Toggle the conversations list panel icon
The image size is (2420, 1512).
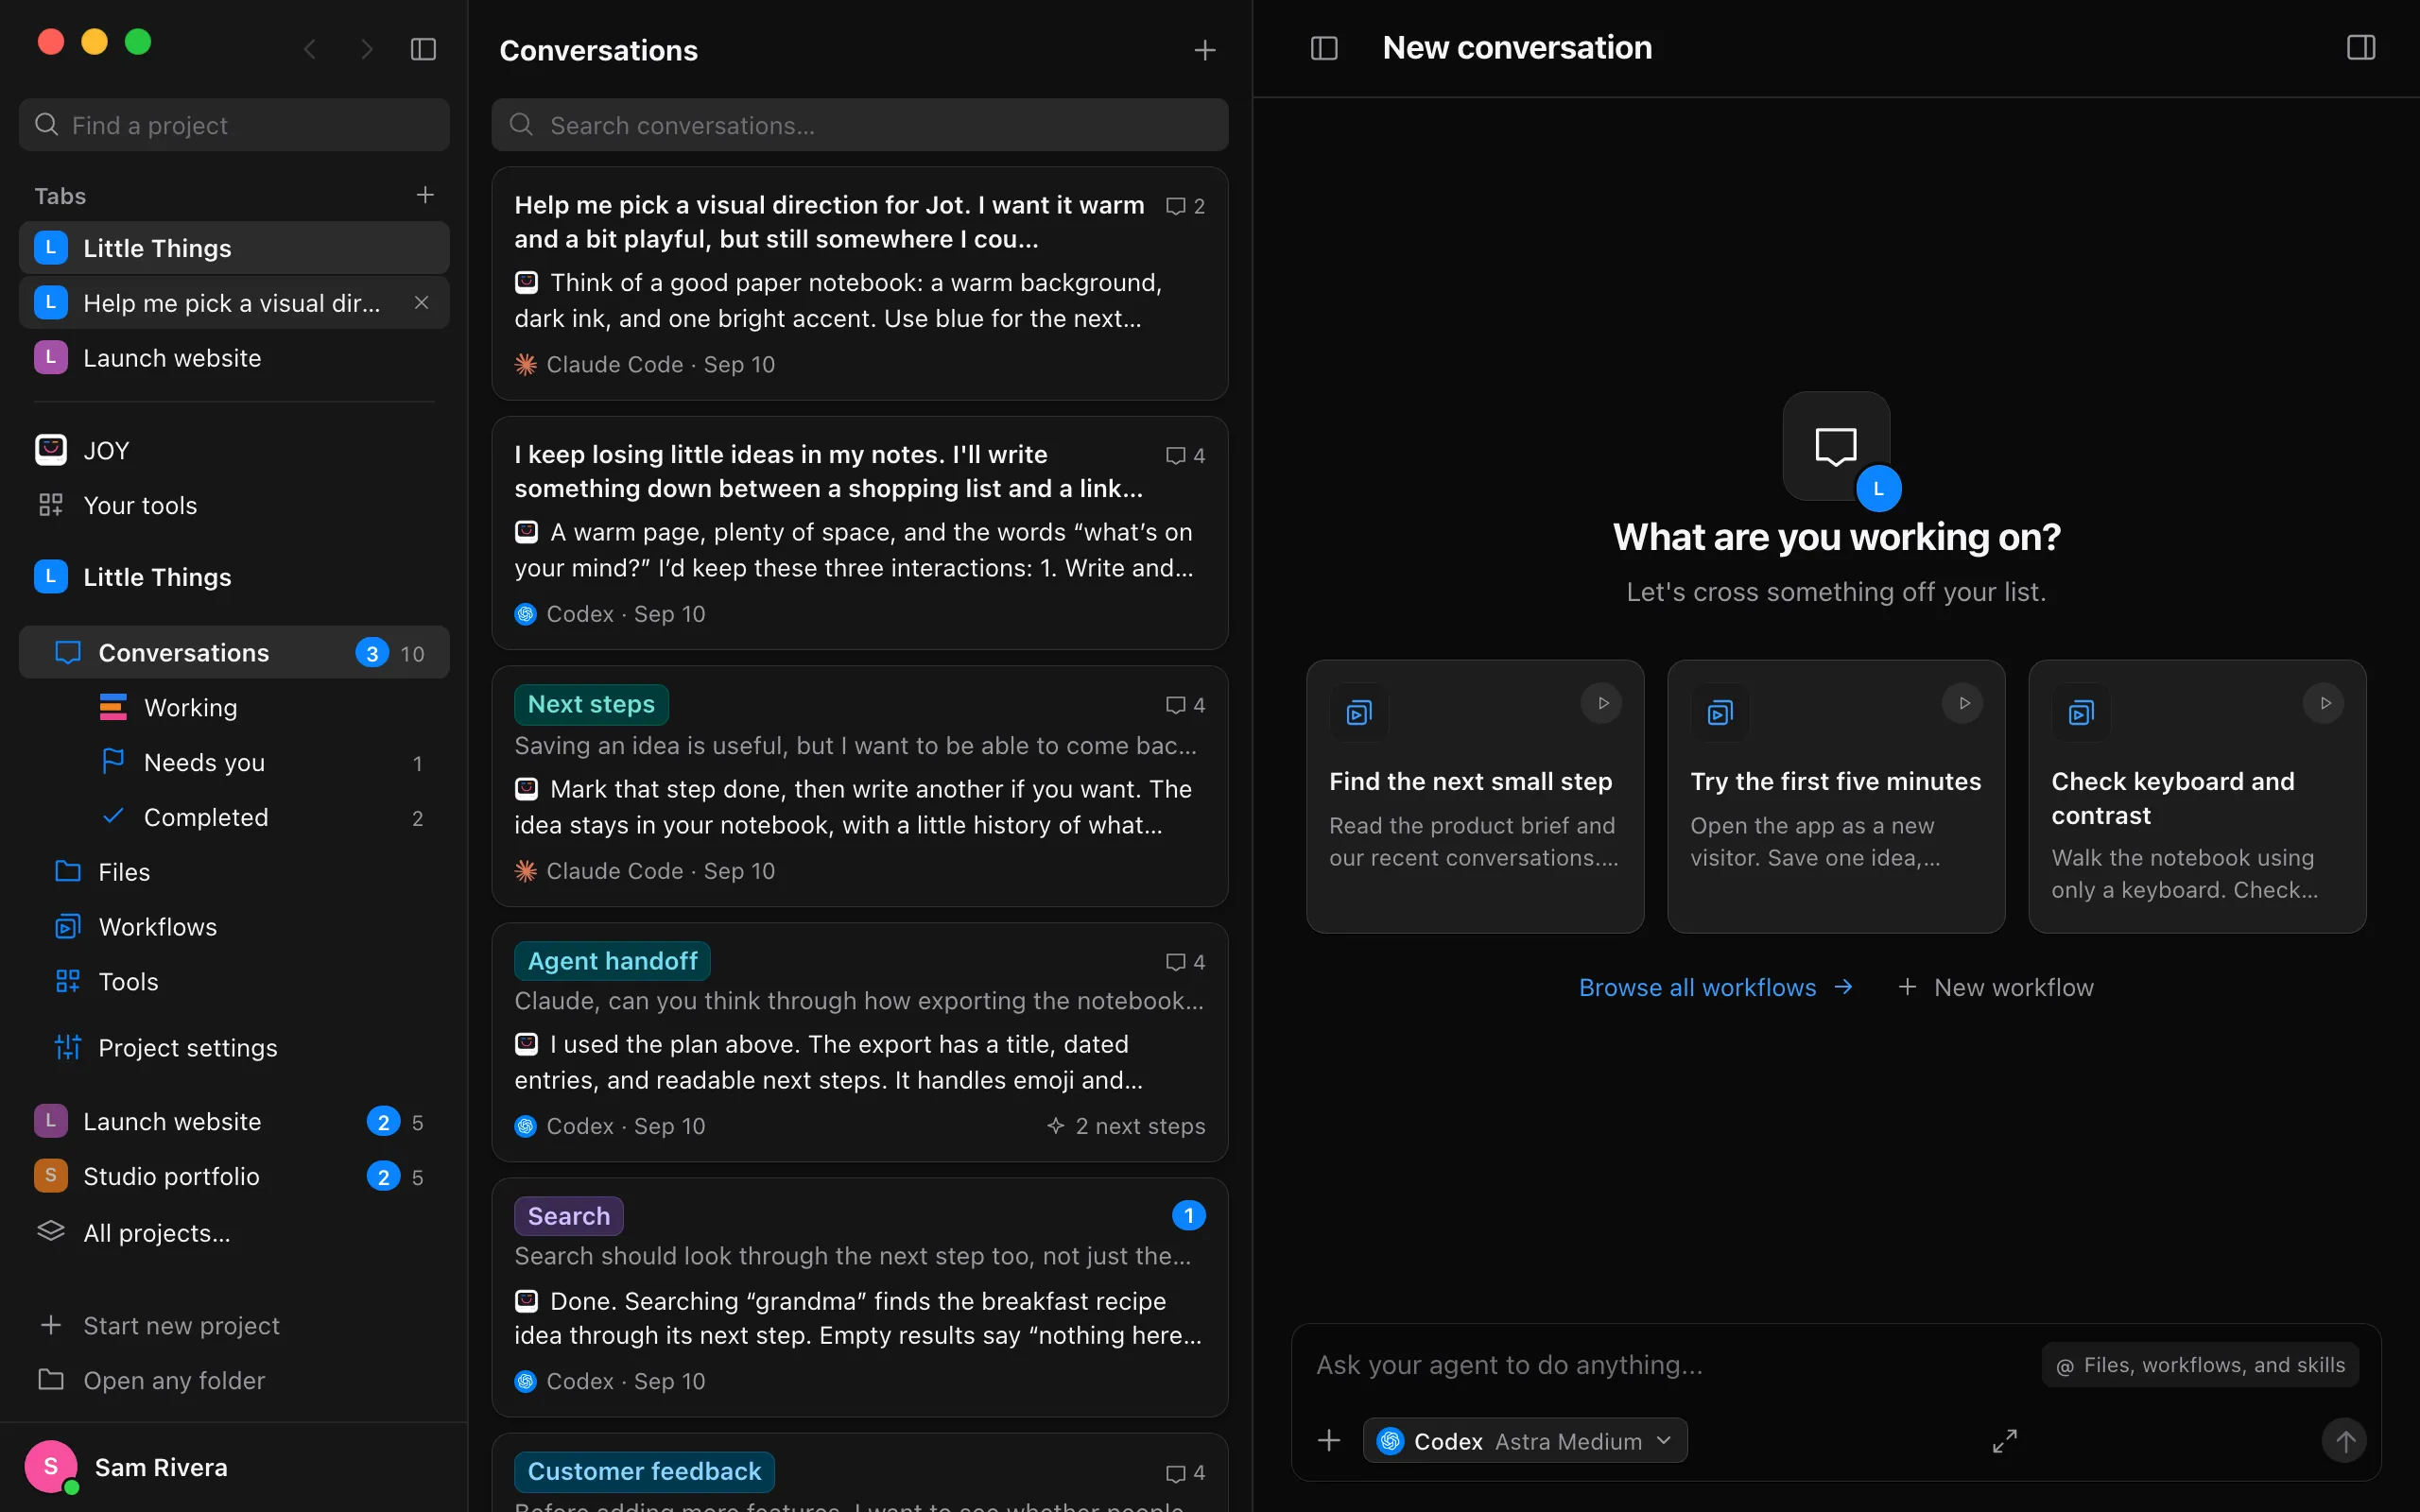tap(1324, 48)
